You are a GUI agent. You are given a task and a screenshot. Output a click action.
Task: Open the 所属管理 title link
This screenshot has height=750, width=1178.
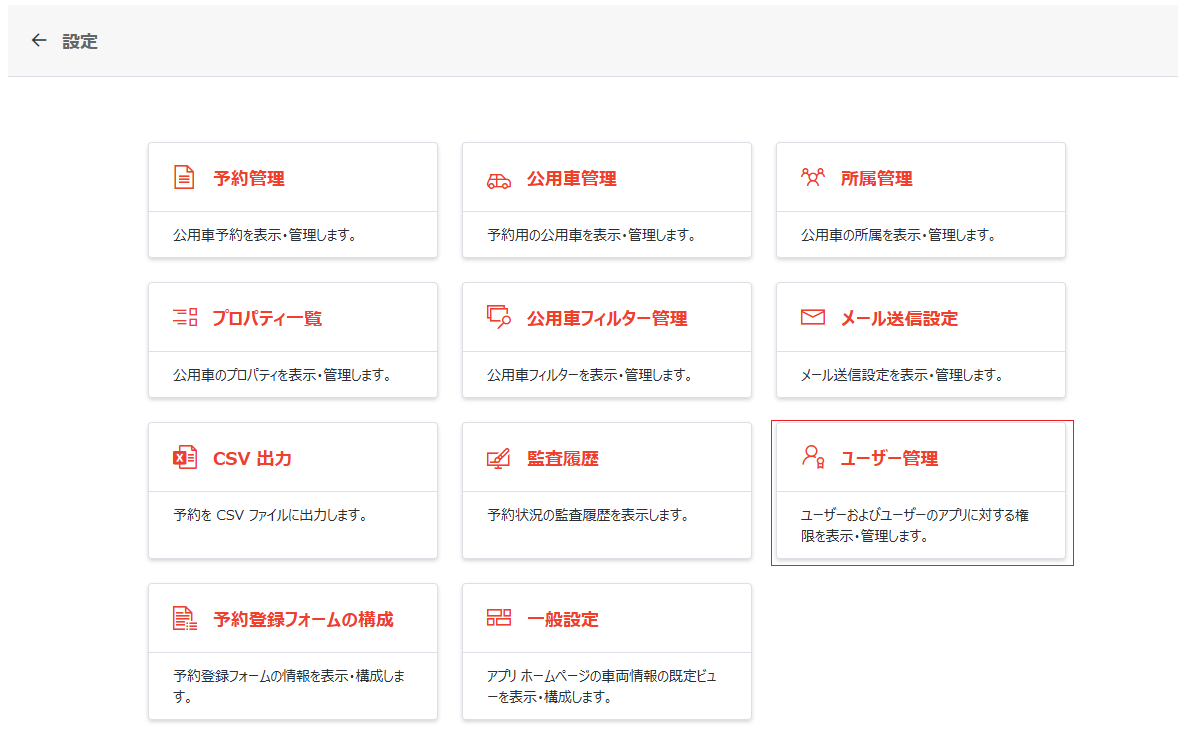[877, 178]
